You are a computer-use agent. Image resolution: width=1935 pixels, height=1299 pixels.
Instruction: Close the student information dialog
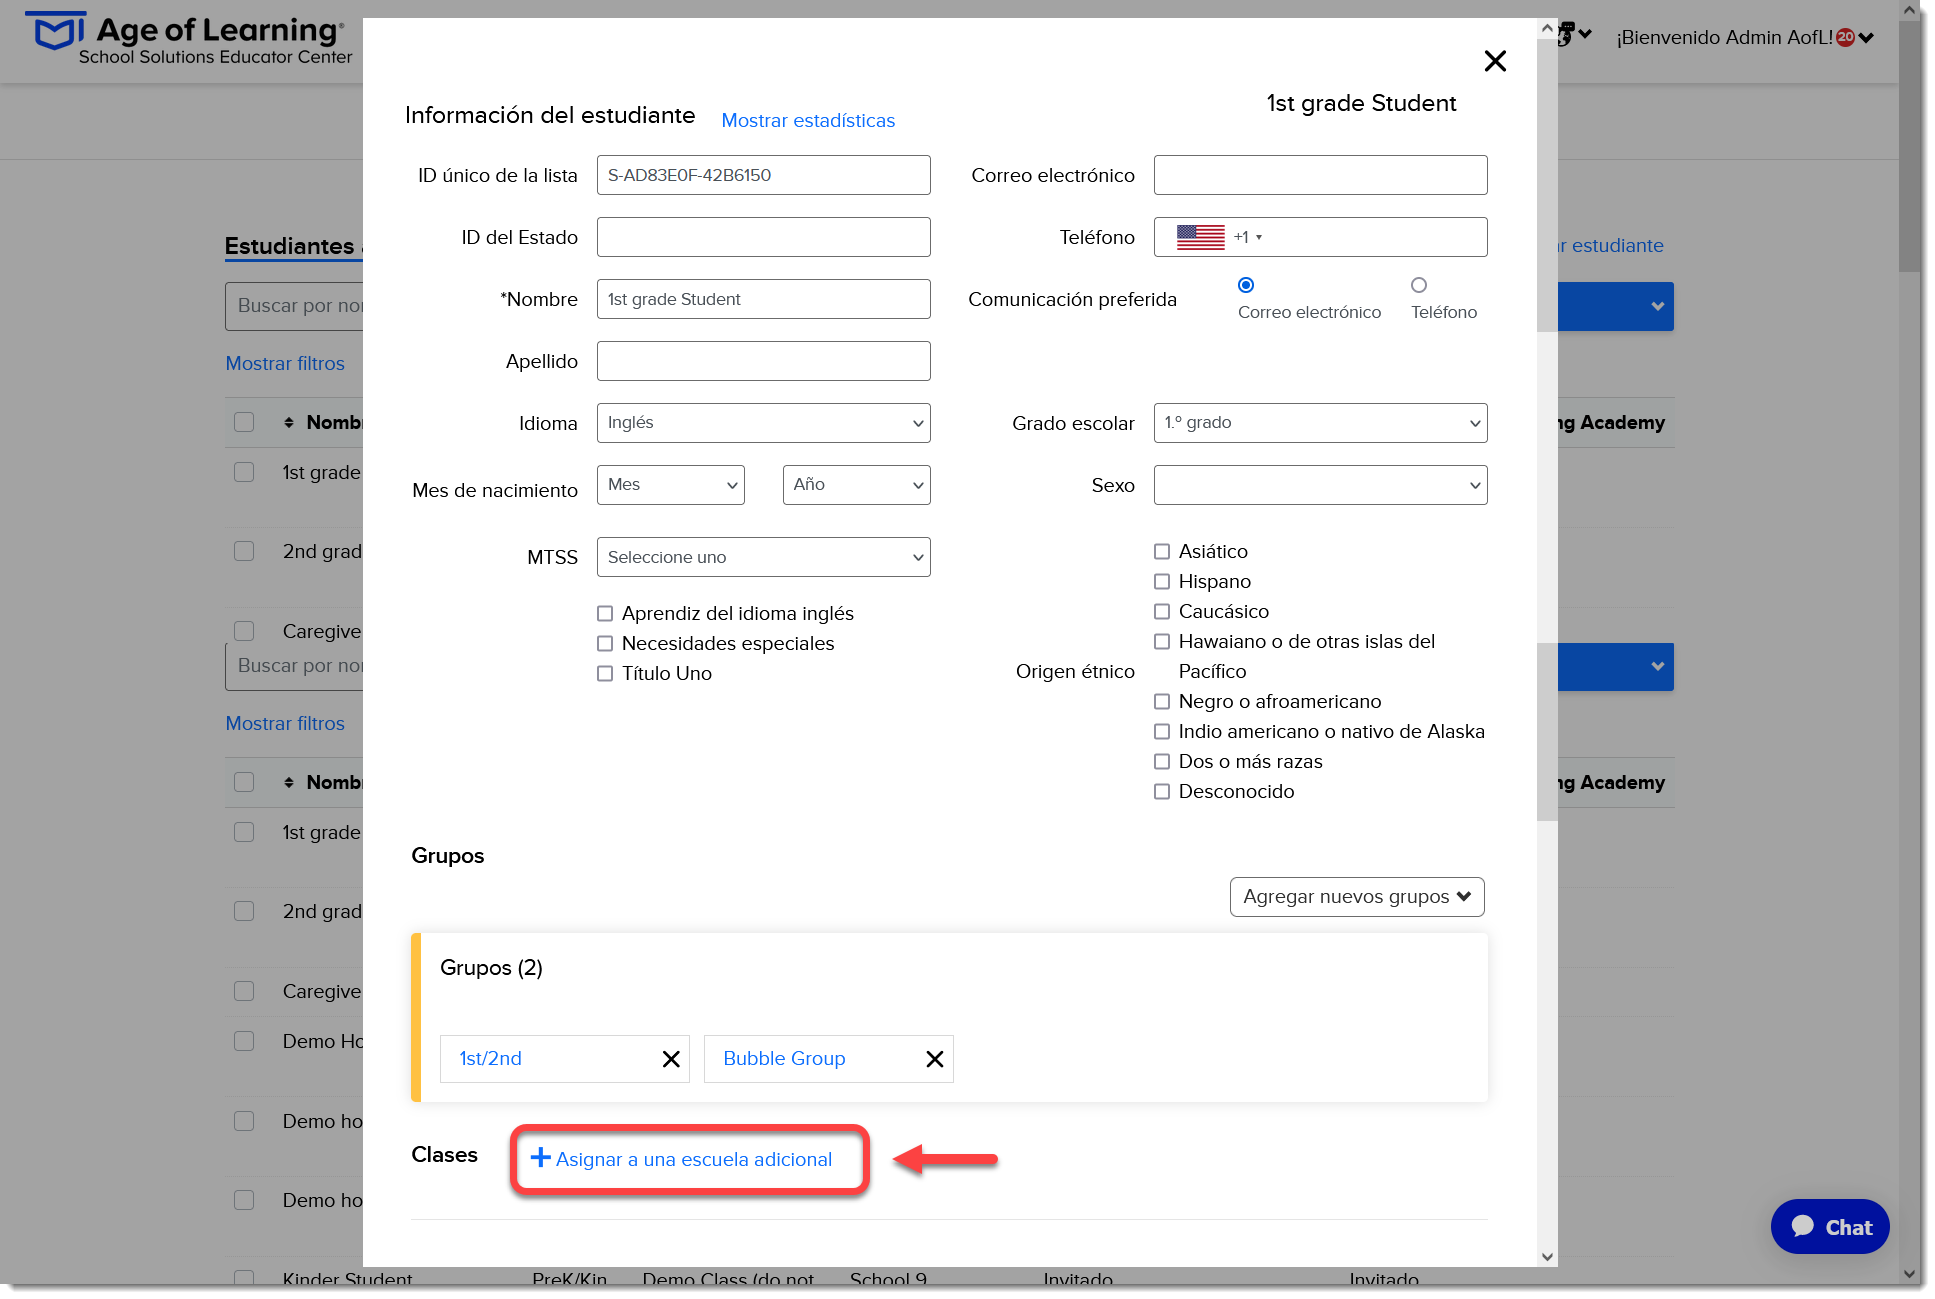pyautogui.click(x=1495, y=61)
